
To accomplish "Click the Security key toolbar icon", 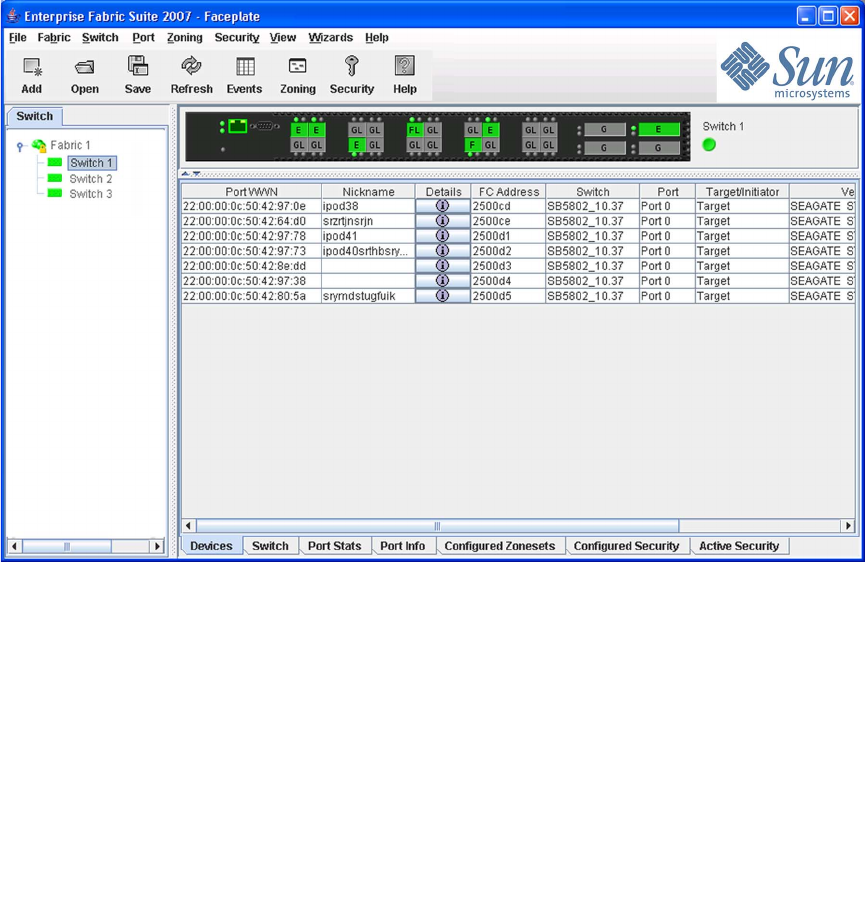I will pyautogui.click(x=351, y=66).
